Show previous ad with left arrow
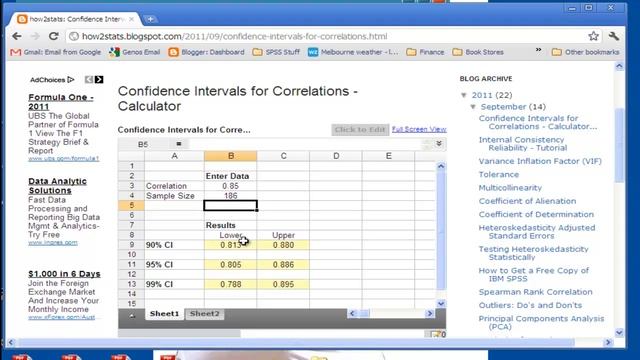This screenshot has width=640, height=360. (x=89, y=80)
